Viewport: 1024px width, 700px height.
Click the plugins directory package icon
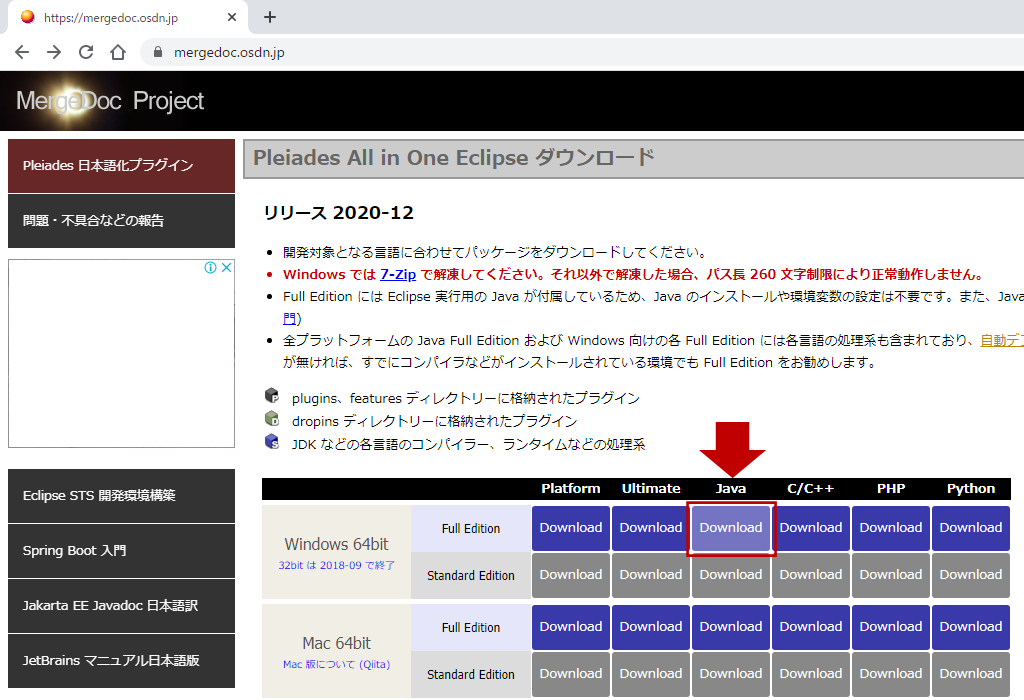tap(272, 396)
